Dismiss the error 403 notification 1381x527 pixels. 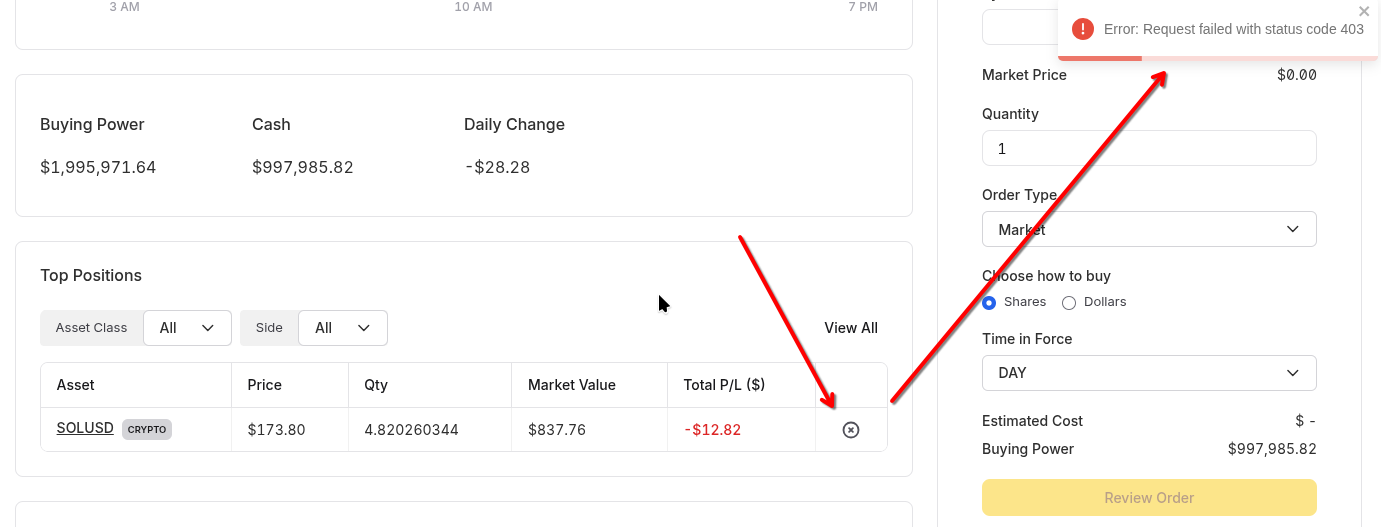tap(1364, 11)
